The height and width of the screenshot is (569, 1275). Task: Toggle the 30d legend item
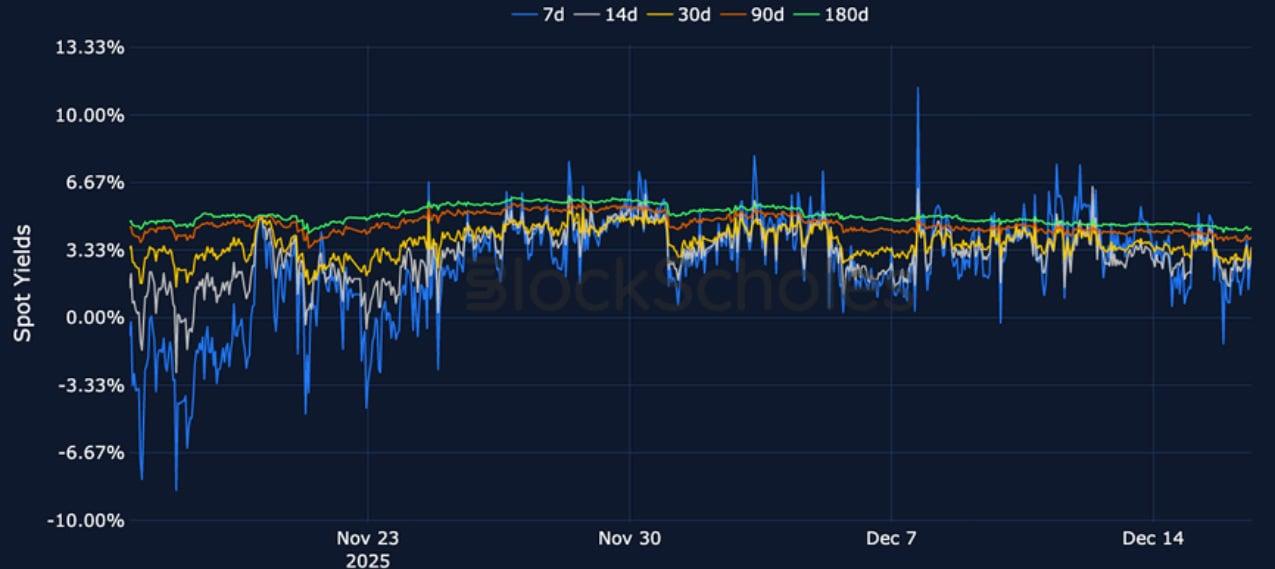click(x=692, y=14)
